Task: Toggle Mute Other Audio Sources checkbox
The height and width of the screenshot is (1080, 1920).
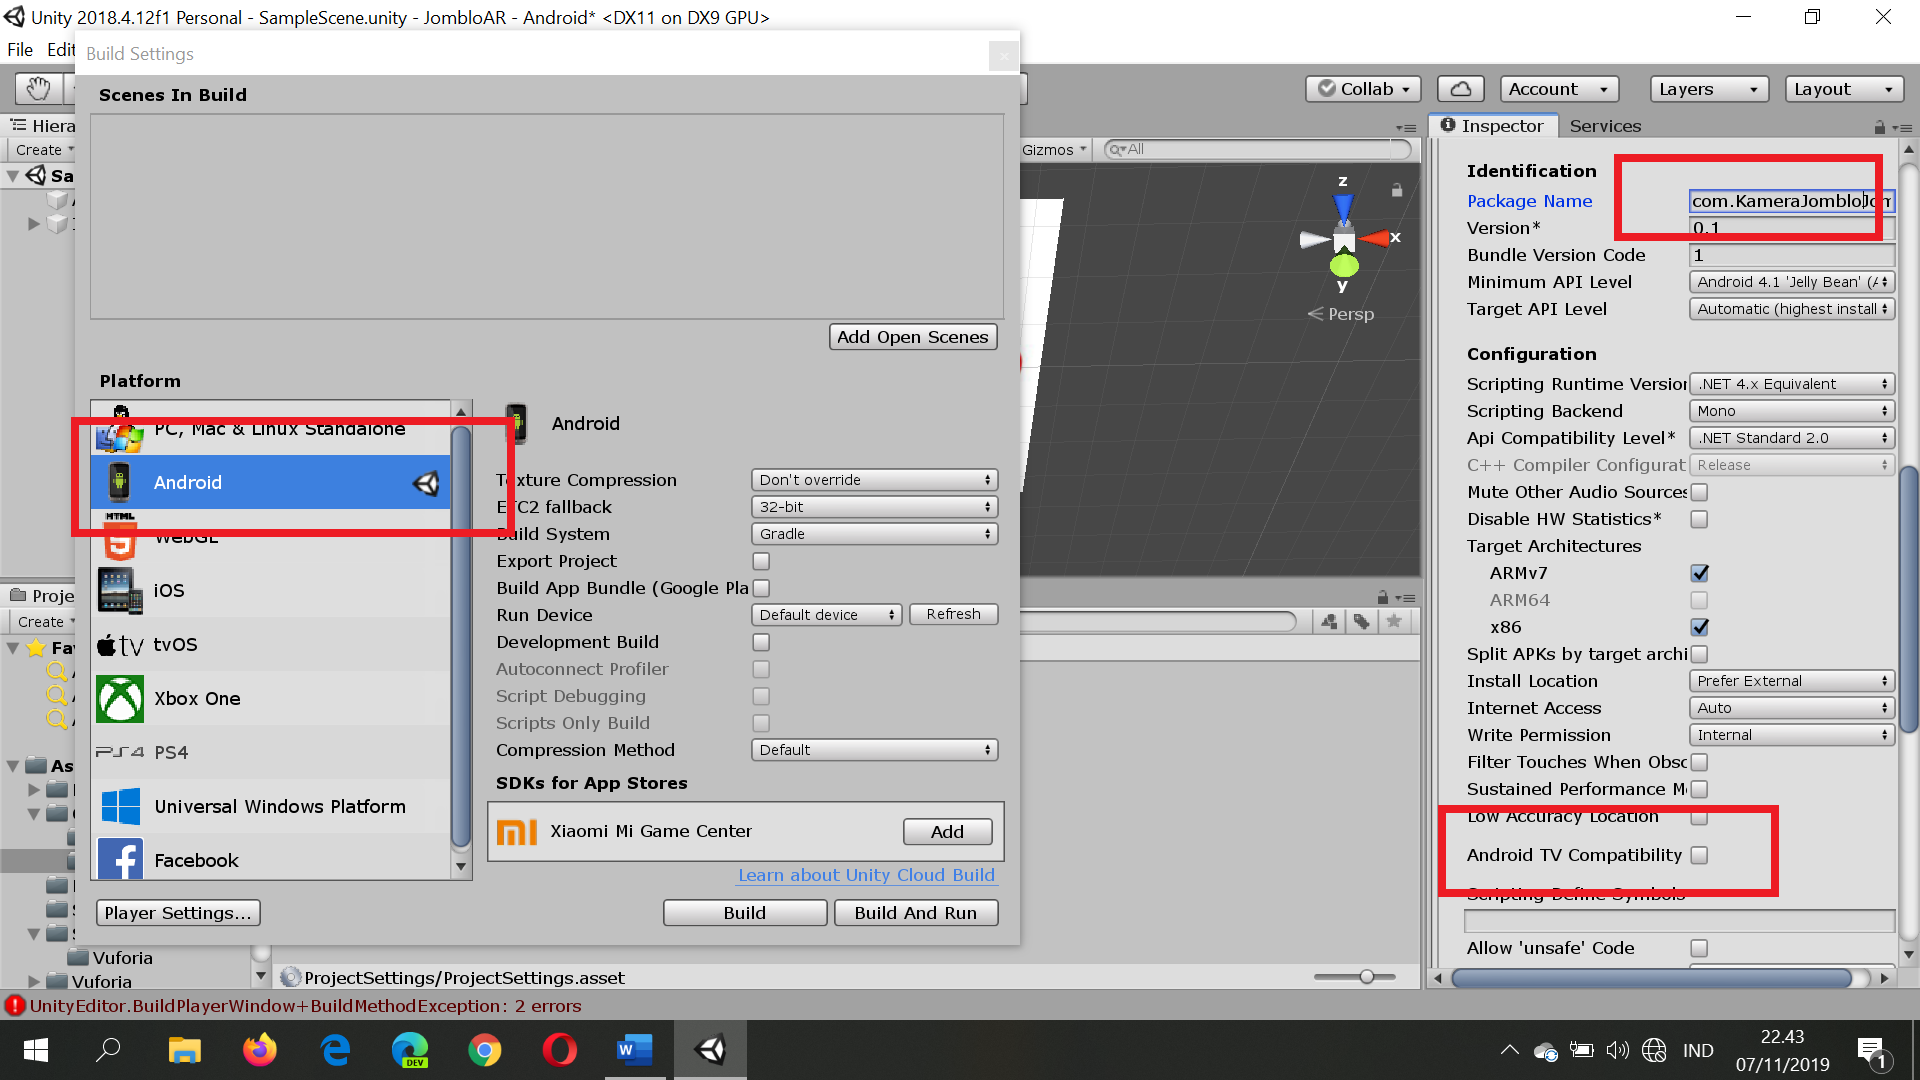Action: 1699,492
